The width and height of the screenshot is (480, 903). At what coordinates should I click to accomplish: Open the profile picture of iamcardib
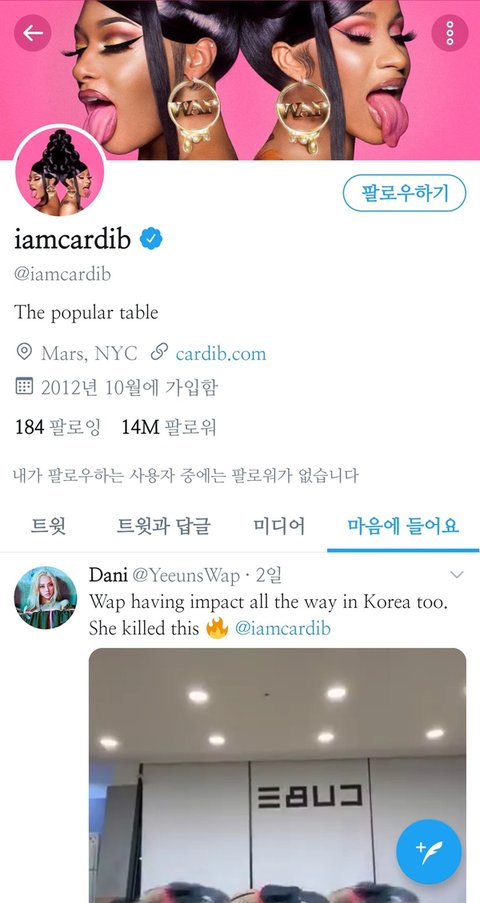pyautogui.click(x=60, y=171)
